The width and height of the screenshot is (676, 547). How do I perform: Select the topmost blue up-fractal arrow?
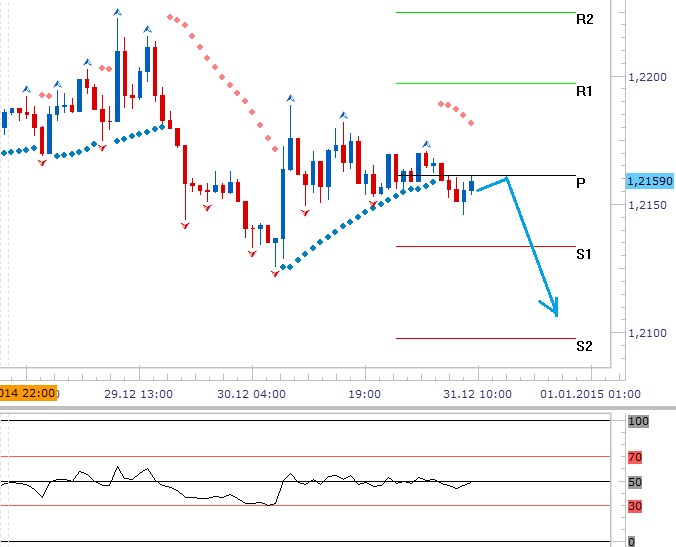[118, 11]
